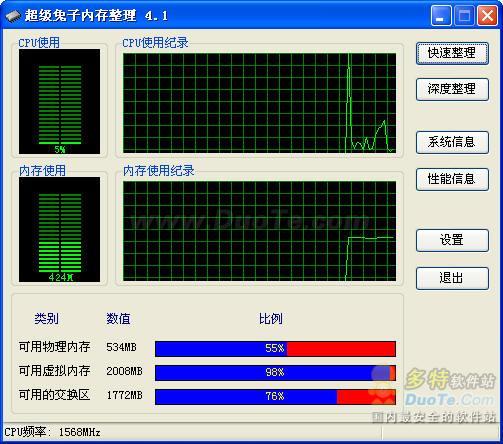Click the 98% available virtual memory bar
Viewport: 503px width, 444px height.
pyautogui.click(x=275, y=373)
